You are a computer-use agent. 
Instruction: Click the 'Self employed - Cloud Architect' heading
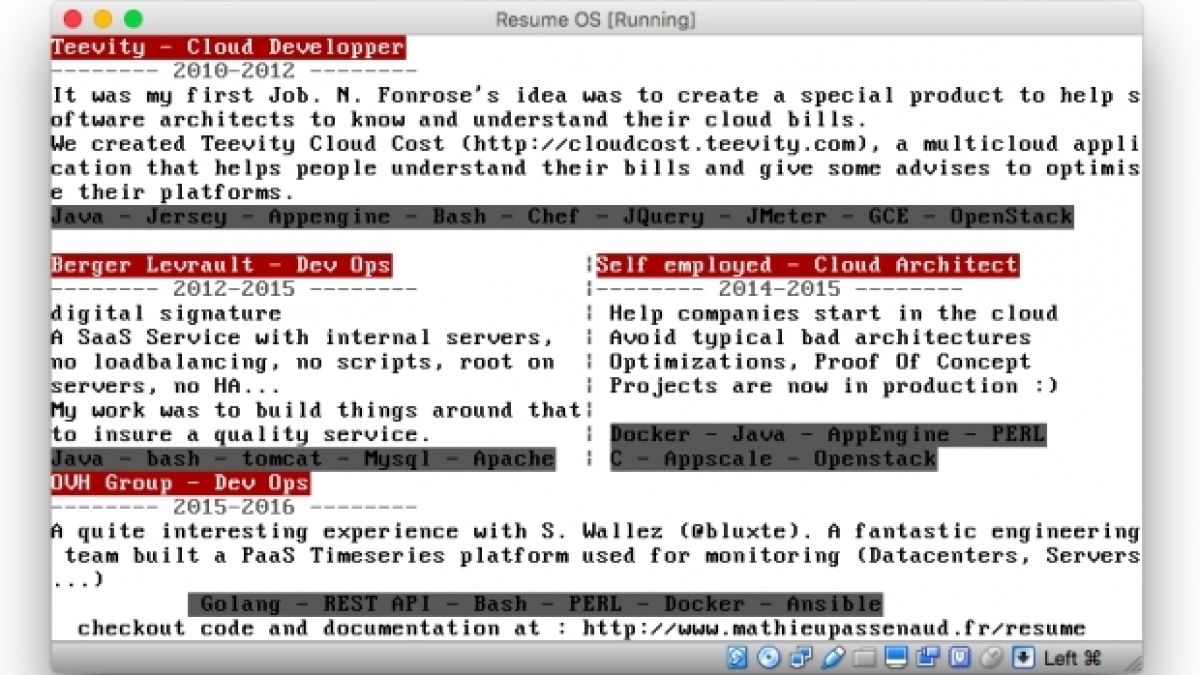[x=807, y=265]
